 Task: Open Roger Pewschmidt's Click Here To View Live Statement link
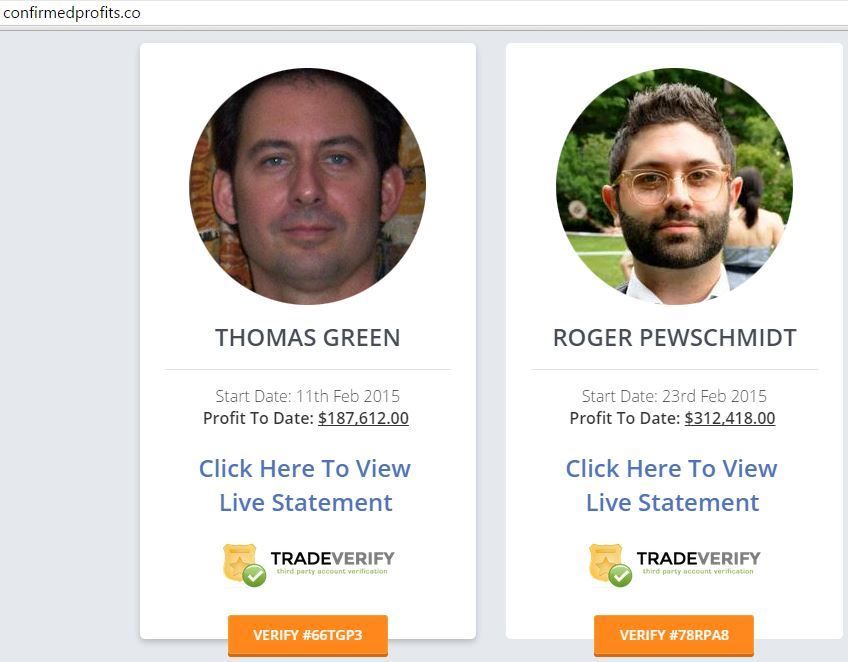point(672,485)
